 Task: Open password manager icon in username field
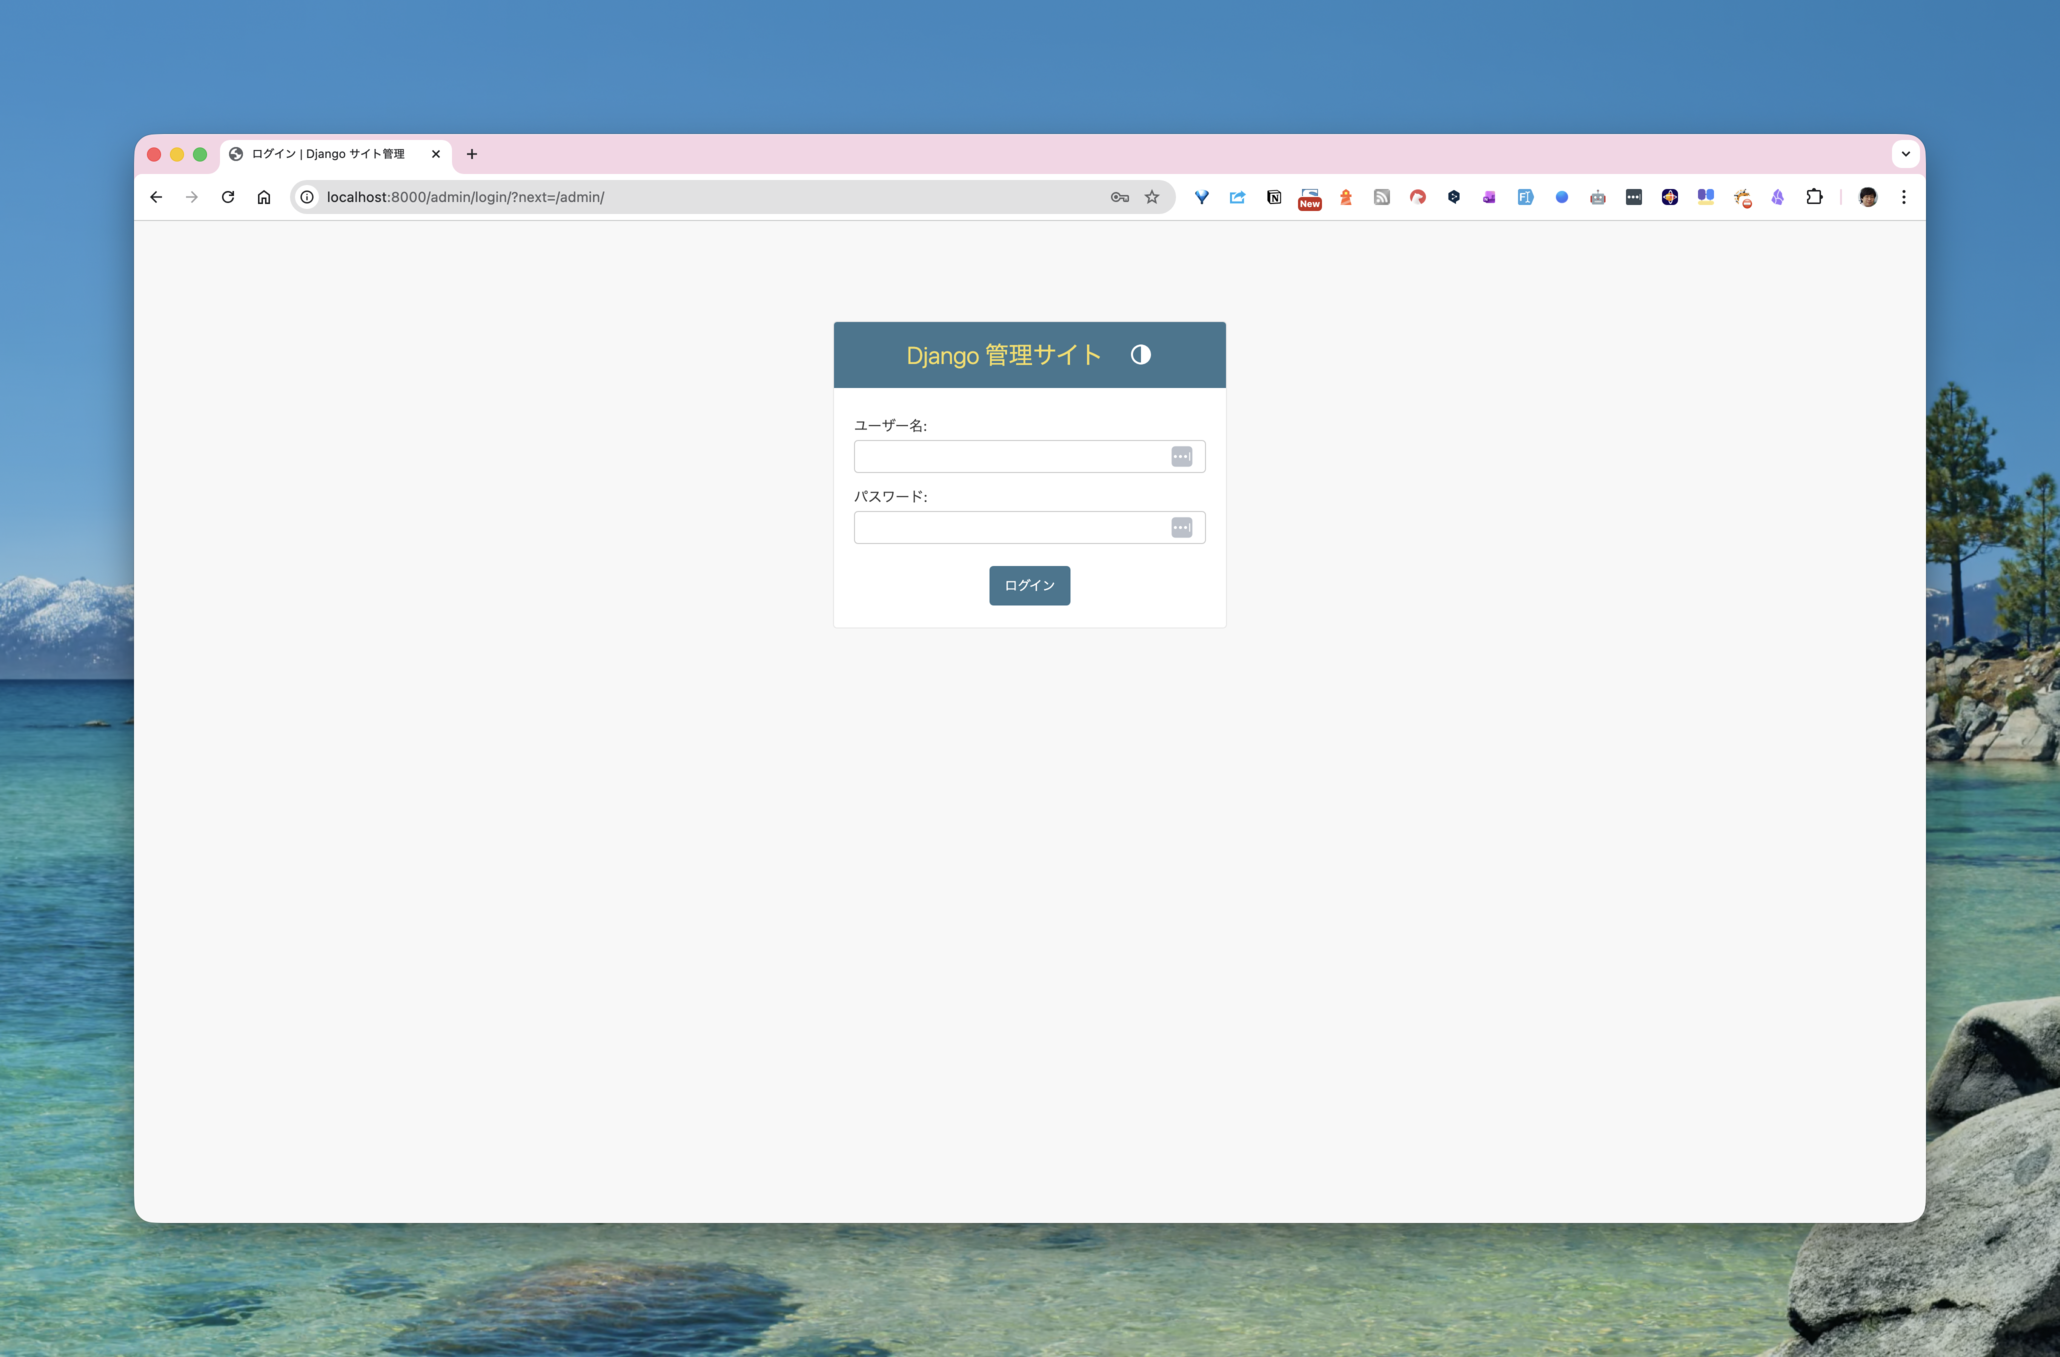click(x=1181, y=457)
